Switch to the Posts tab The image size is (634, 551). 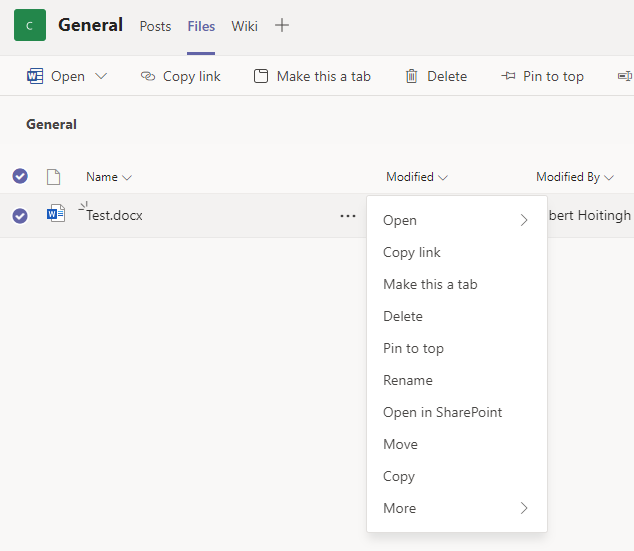pos(155,26)
